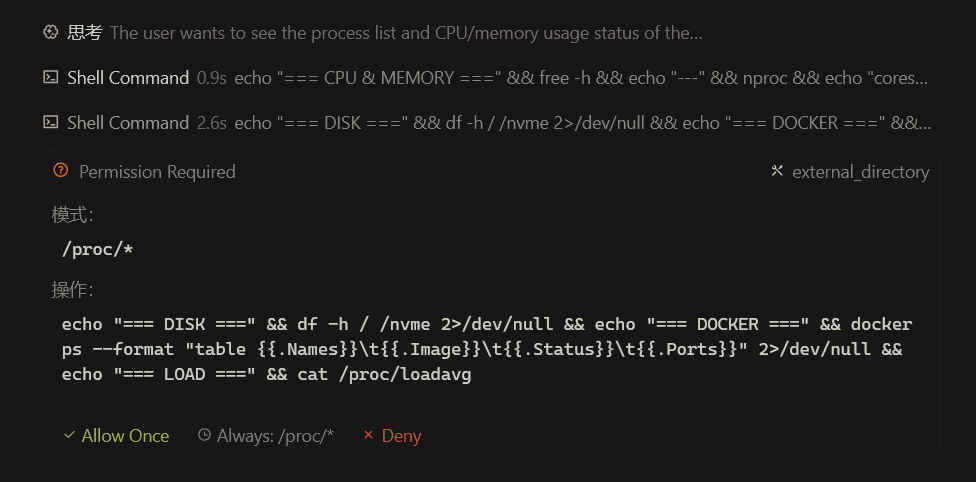The image size is (976, 482).
Task: Click the Permission Required header title
Action: (157, 171)
